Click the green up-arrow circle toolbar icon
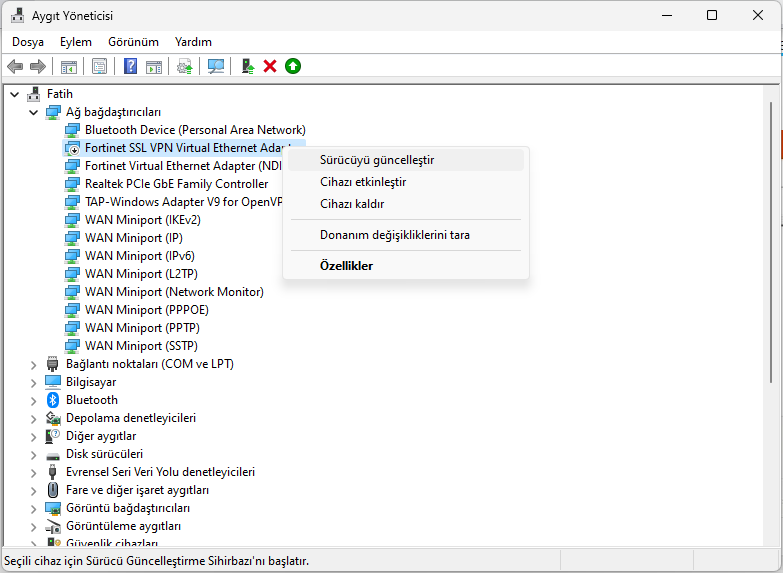This screenshot has height=573, width=783. click(x=293, y=66)
